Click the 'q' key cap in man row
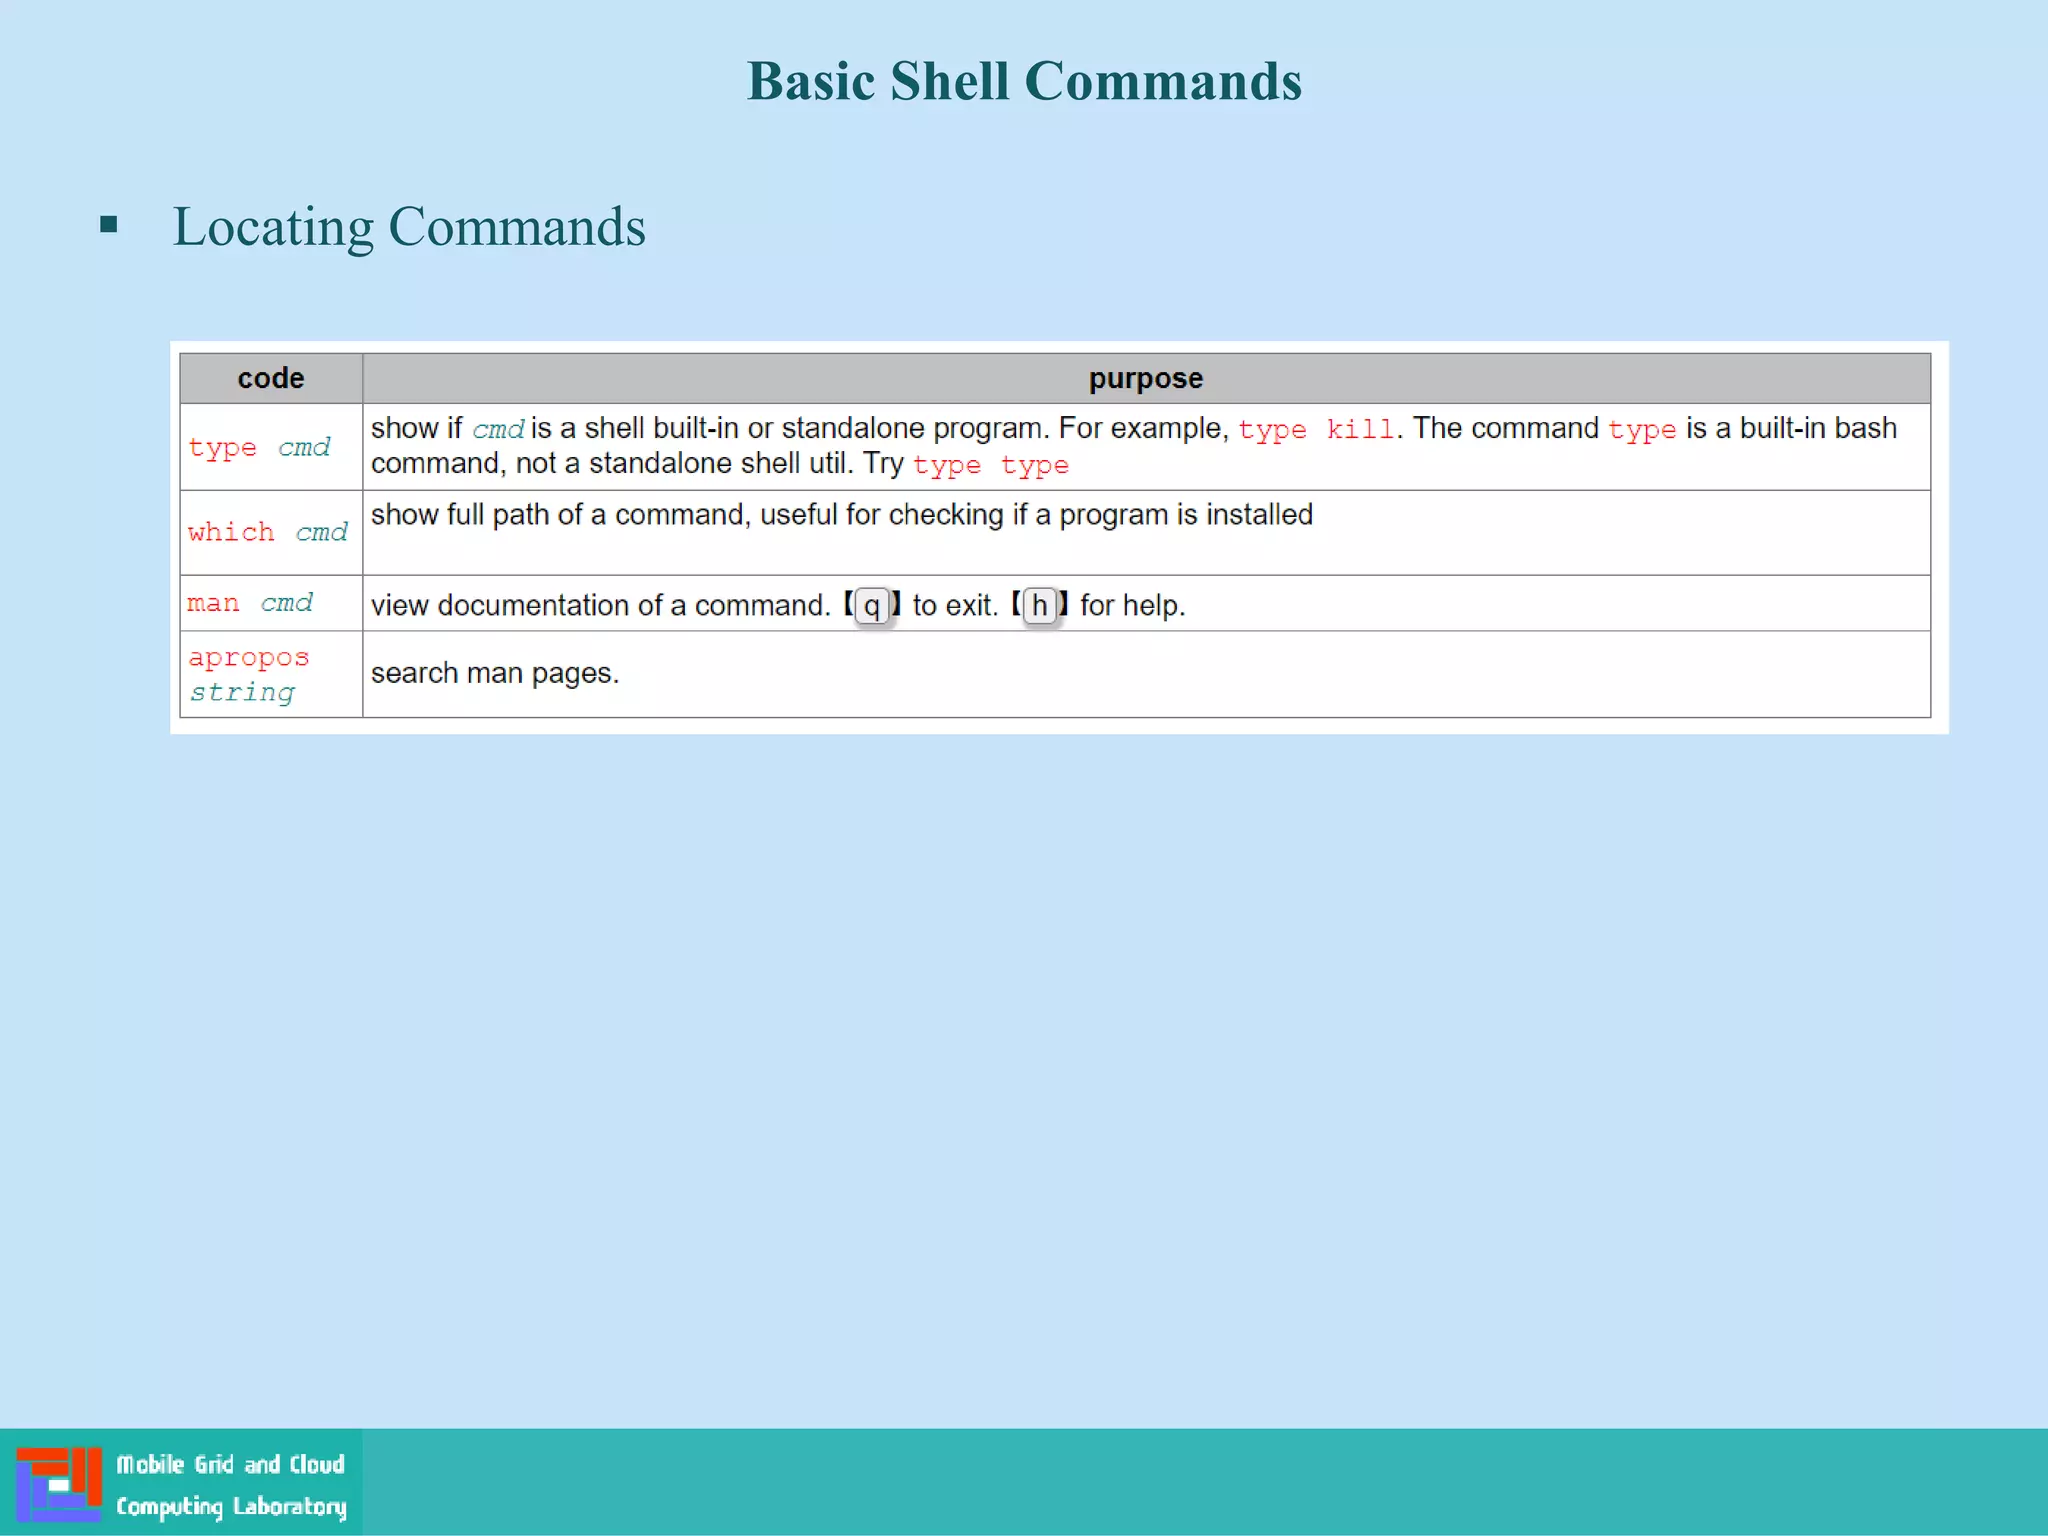The image size is (2048, 1536). (872, 605)
